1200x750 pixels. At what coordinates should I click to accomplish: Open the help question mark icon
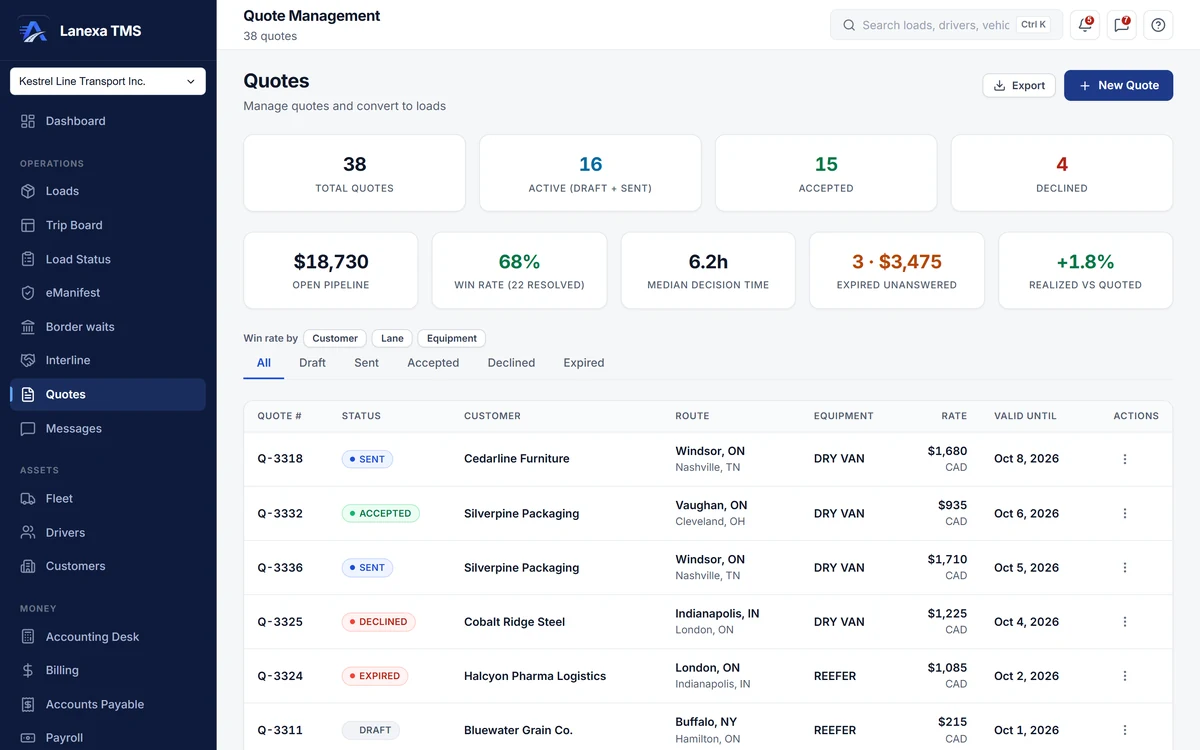1158,25
